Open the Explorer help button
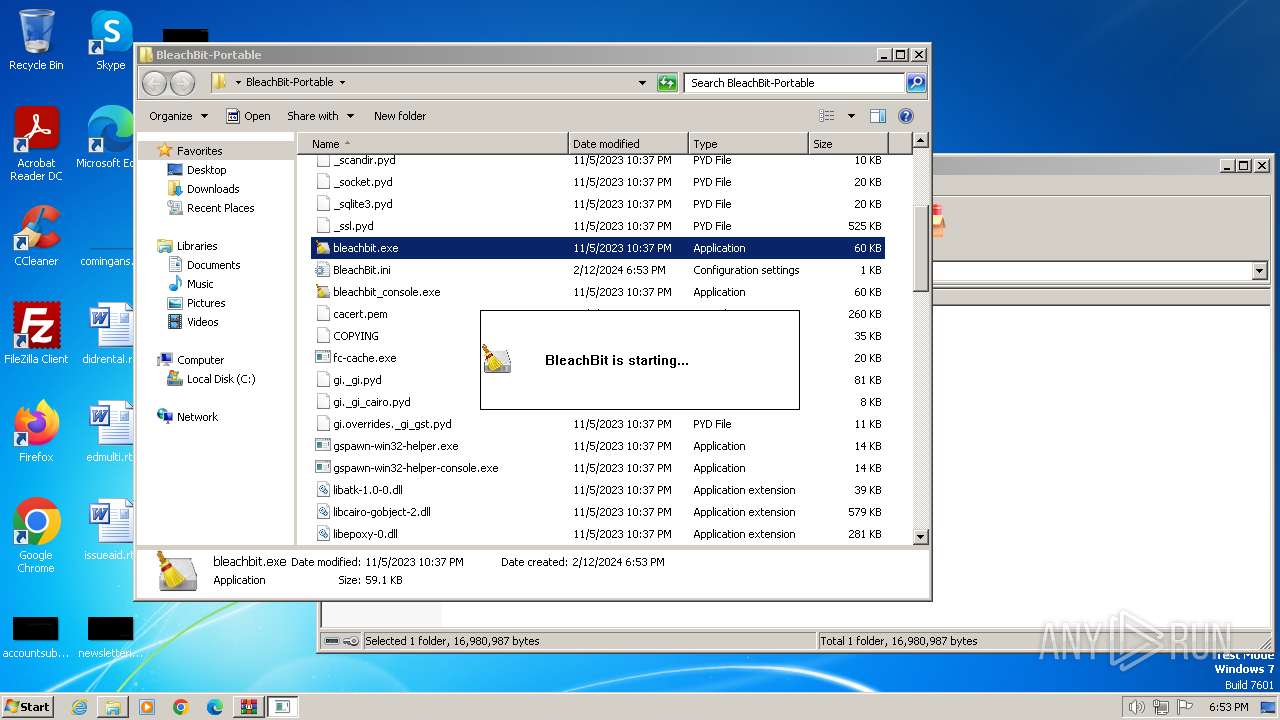1280x720 pixels. 906,116
